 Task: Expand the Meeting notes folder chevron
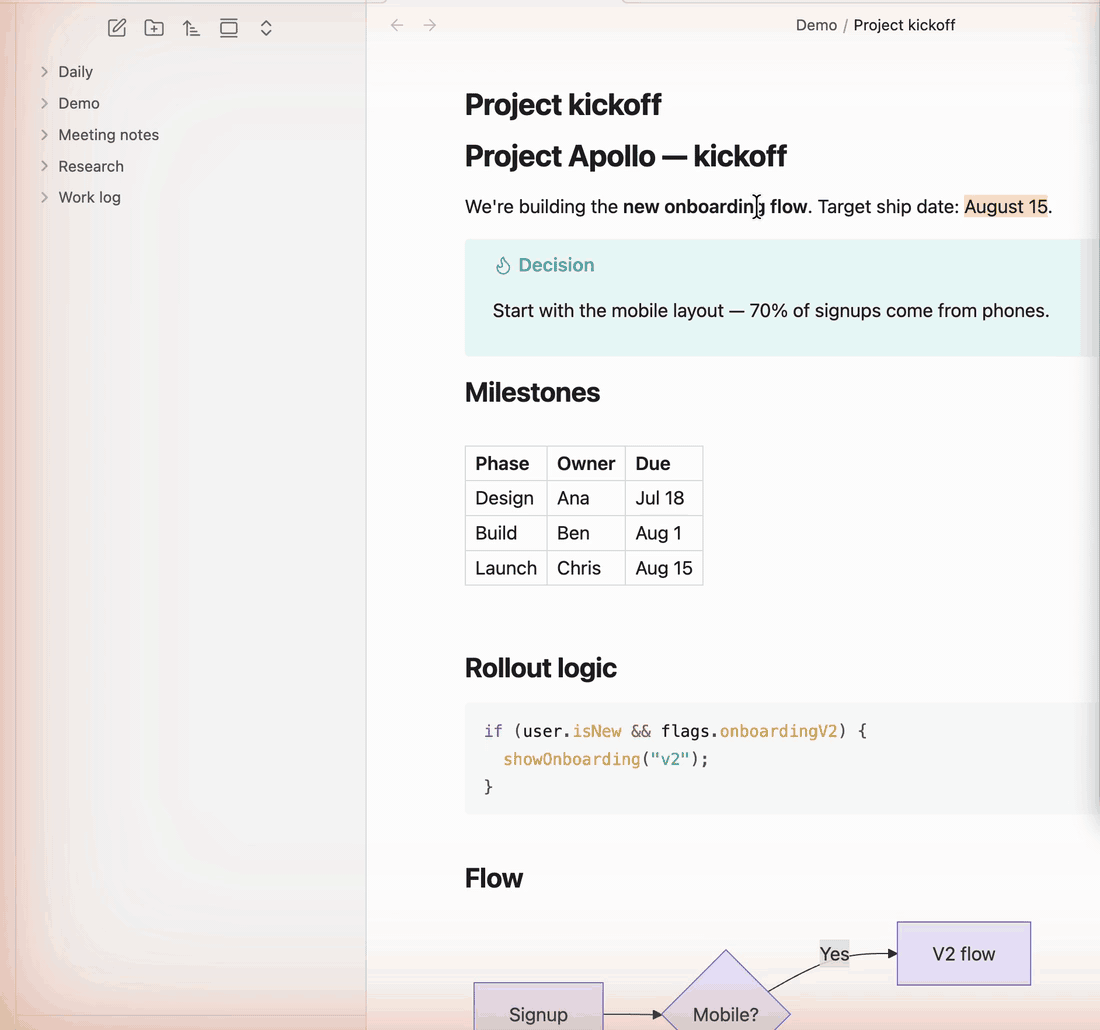point(44,135)
